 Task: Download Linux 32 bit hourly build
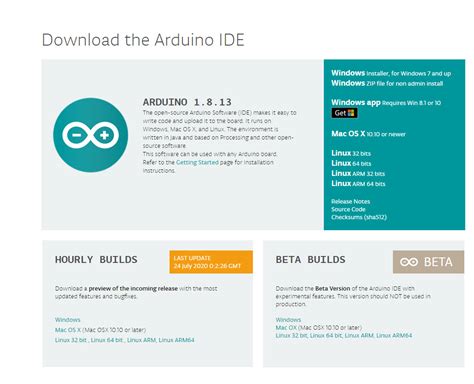point(71,340)
